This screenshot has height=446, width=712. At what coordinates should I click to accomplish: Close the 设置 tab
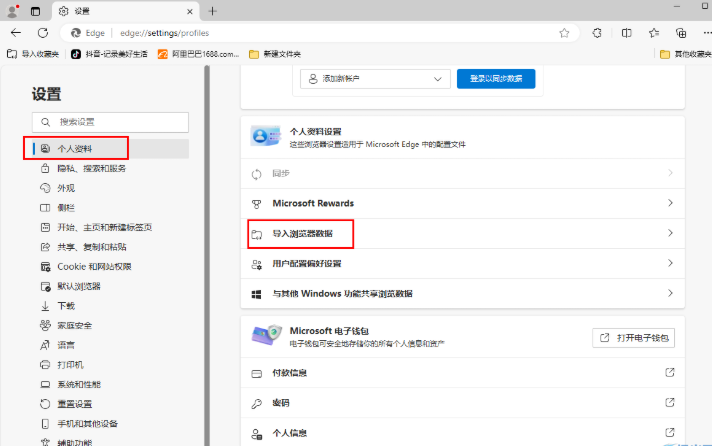[x=190, y=11]
